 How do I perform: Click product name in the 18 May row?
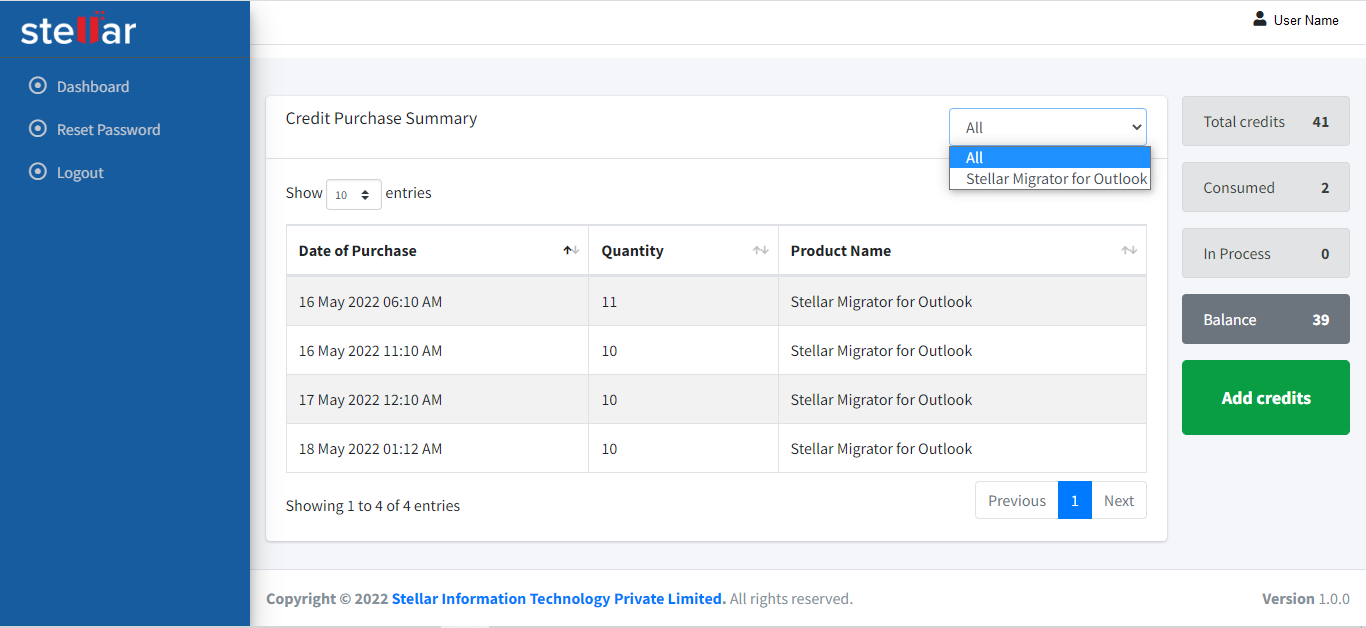(962, 449)
